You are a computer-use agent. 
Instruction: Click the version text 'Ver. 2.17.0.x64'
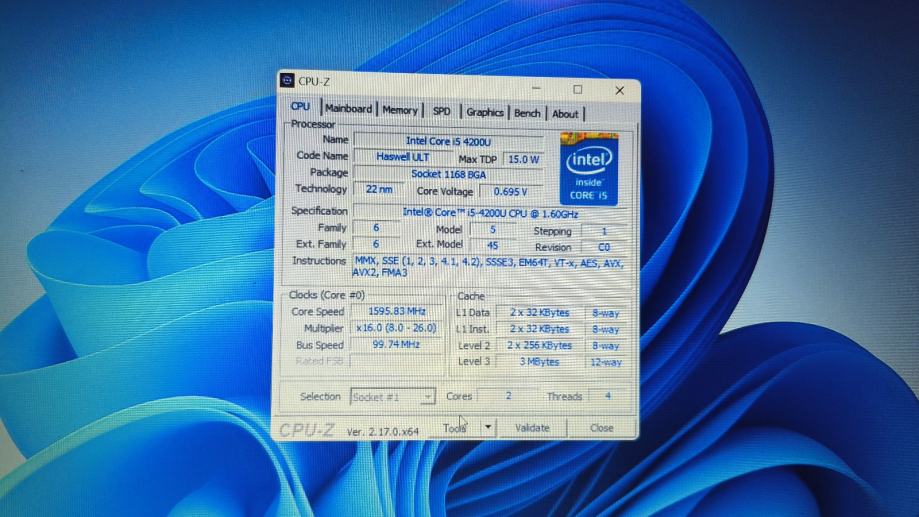pos(383,431)
